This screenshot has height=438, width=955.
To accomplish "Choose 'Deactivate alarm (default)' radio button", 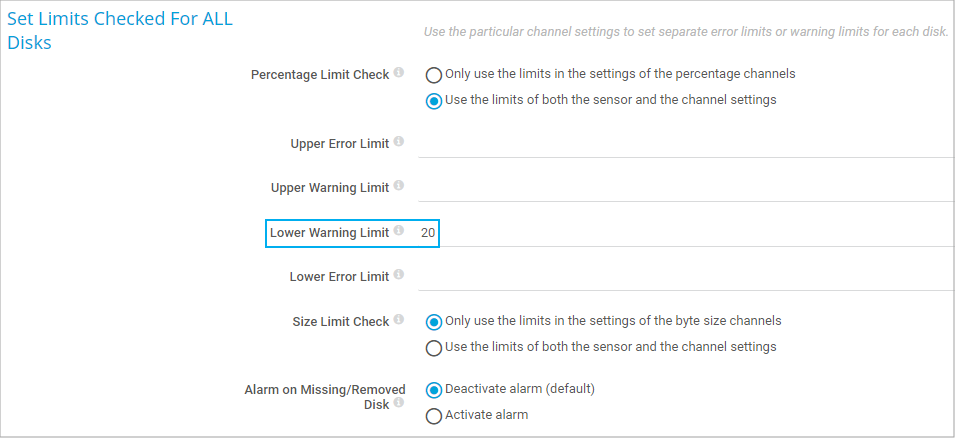I will pyautogui.click(x=434, y=390).
